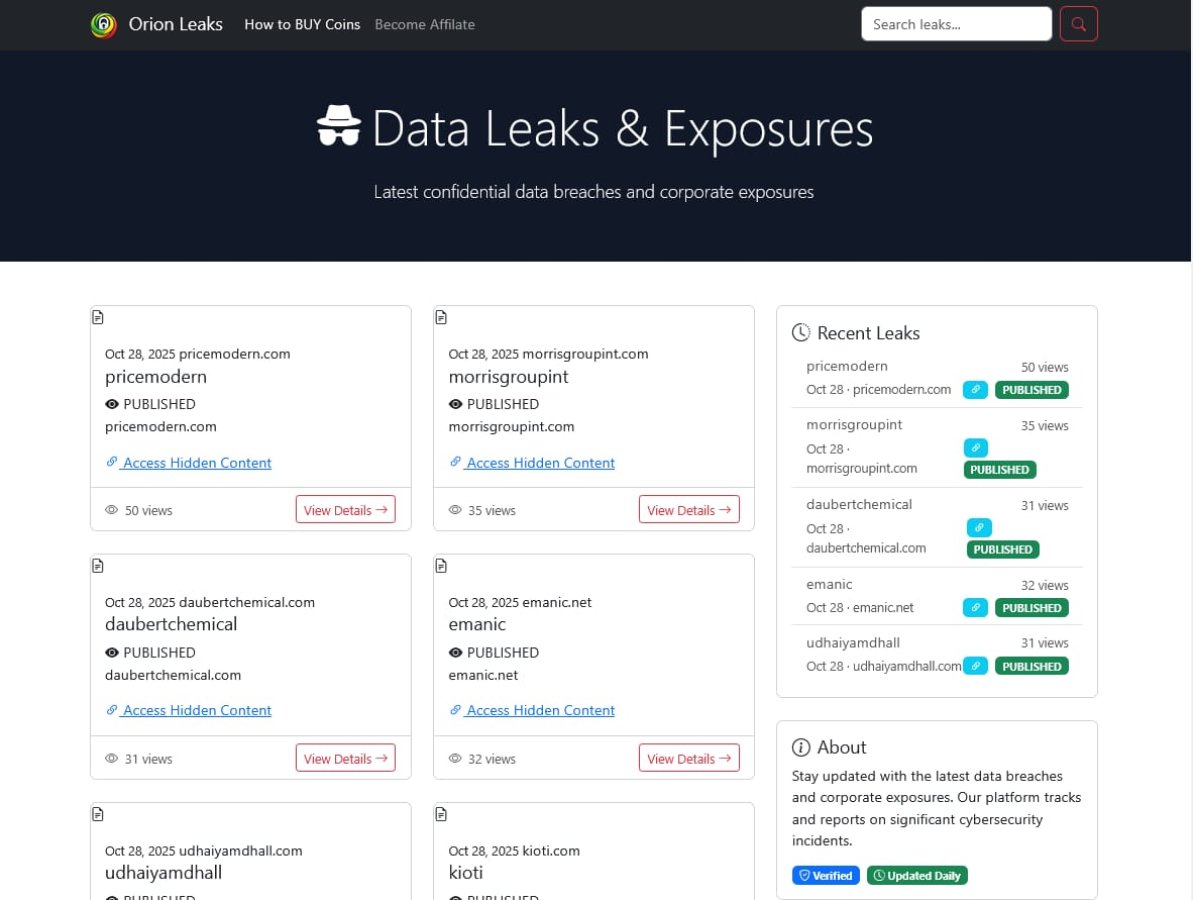Click the eye icon next to PUBLISHED on emanic

[x=455, y=652]
